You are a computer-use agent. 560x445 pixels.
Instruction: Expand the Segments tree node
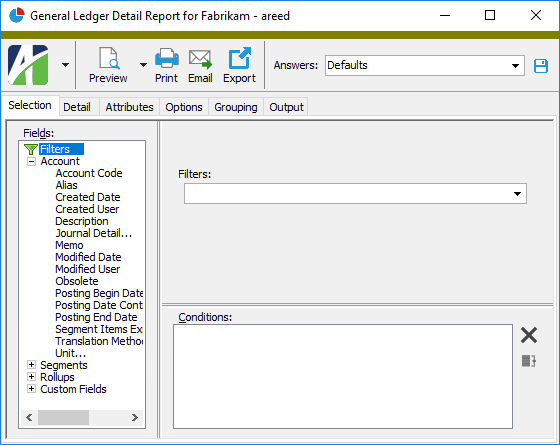(31, 365)
